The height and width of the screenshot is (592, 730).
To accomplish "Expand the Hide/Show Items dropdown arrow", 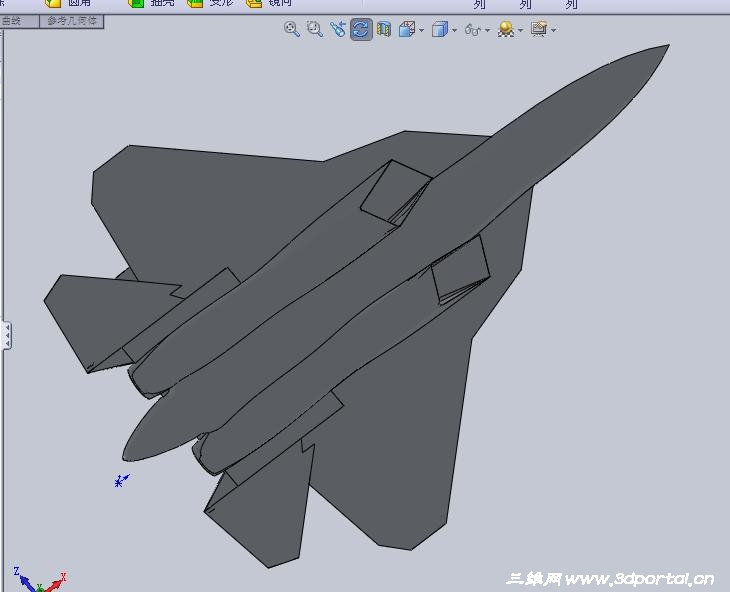I will coord(487,30).
